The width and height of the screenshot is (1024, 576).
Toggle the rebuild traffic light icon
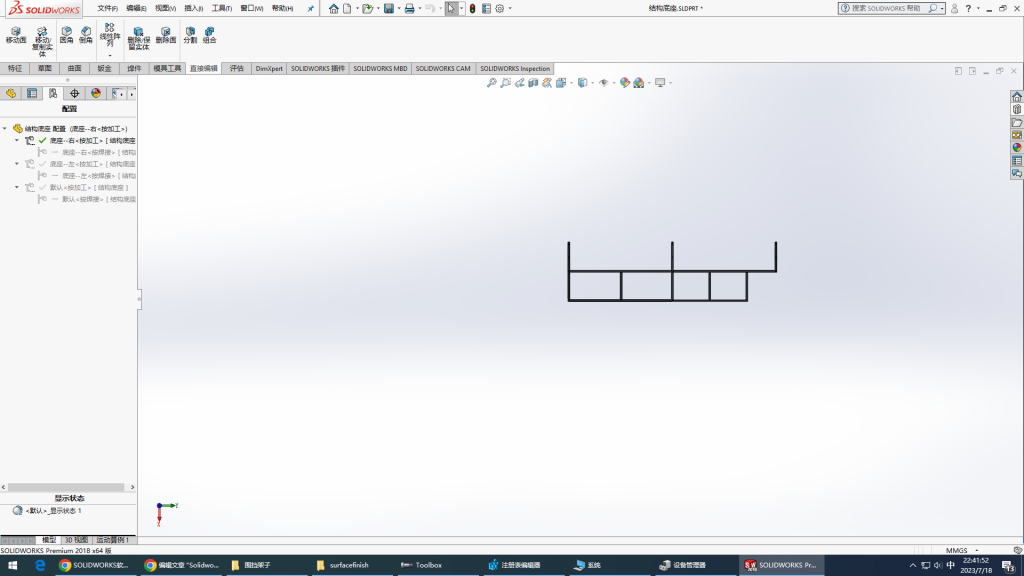pos(472,8)
